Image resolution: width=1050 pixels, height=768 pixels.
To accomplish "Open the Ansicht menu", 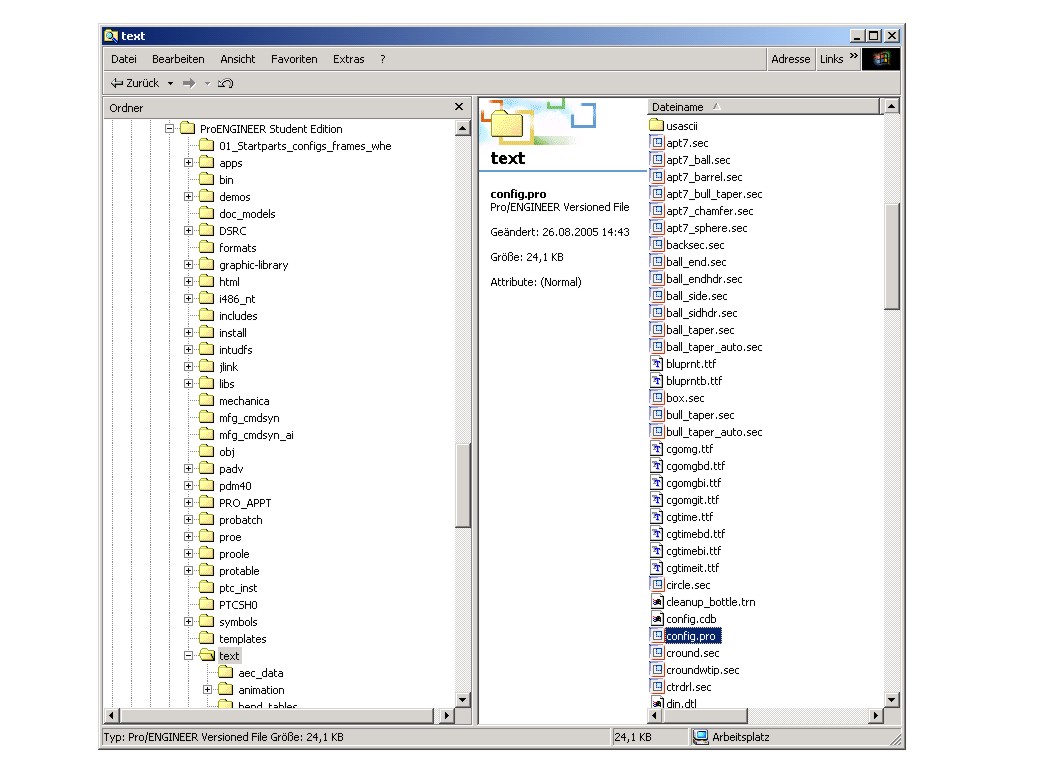I will click(238, 59).
